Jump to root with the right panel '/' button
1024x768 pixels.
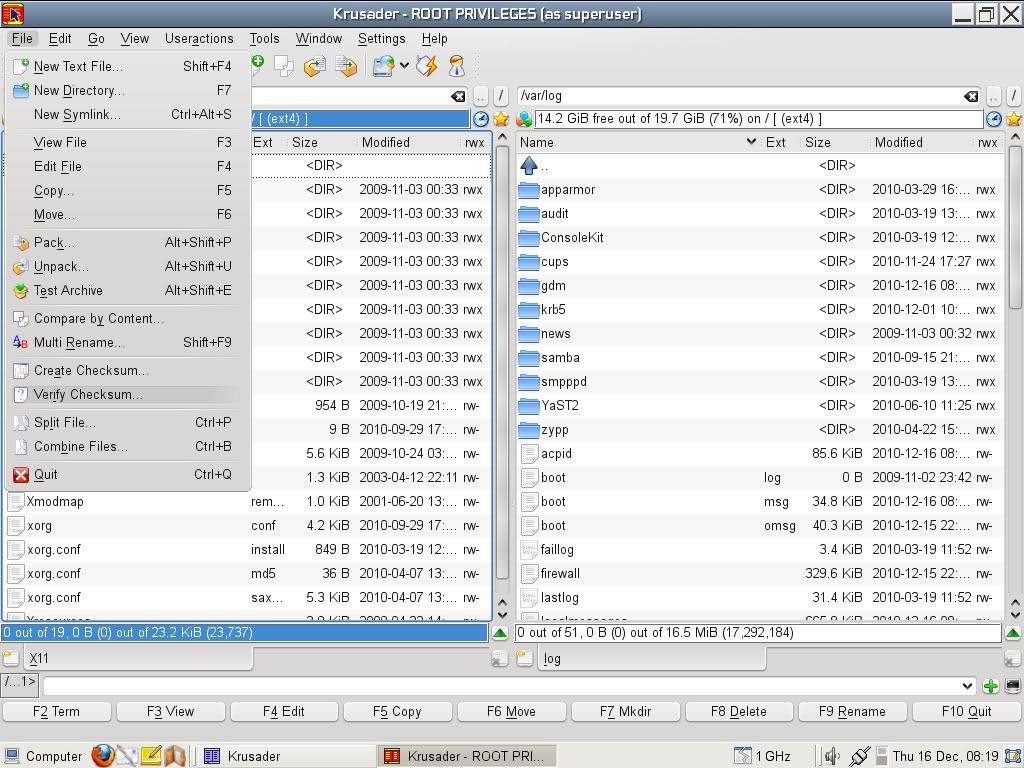coord(1014,96)
